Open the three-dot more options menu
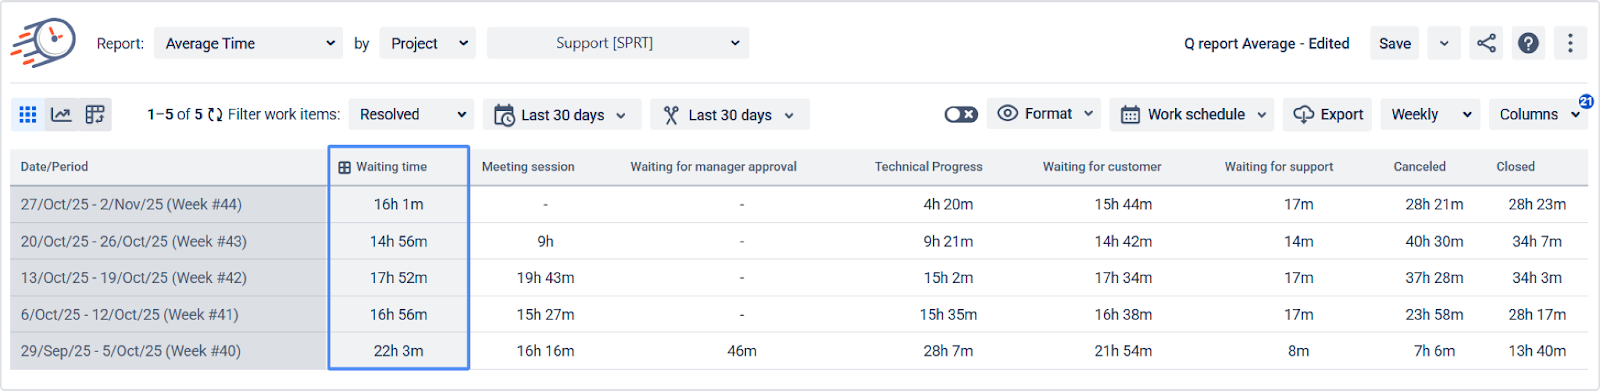This screenshot has width=1600, height=391. coord(1570,43)
